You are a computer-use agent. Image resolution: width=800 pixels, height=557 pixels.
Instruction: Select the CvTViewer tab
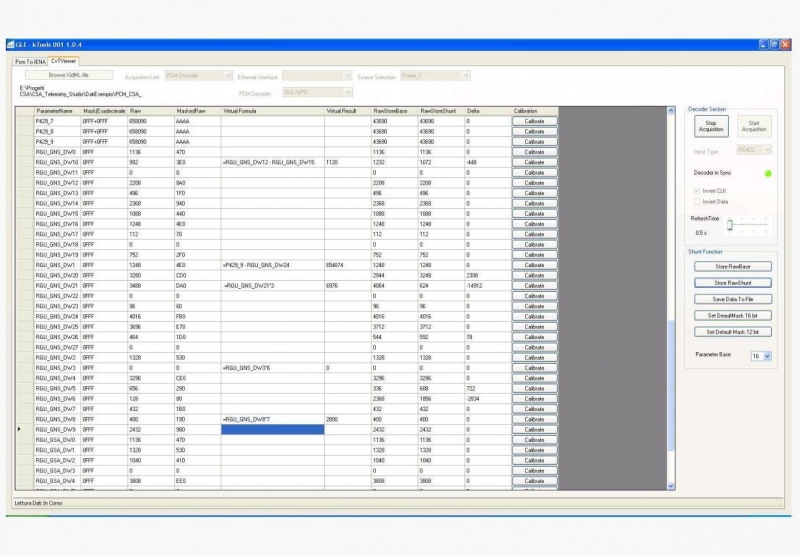click(65, 61)
